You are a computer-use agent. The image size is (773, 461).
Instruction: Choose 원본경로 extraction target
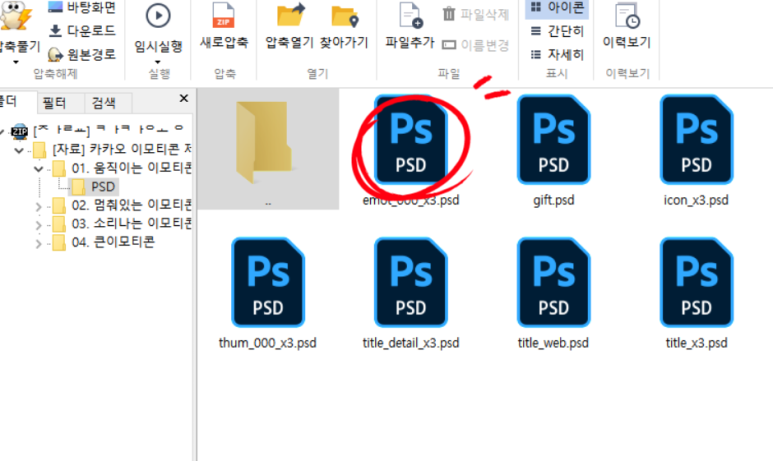[82, 54]
